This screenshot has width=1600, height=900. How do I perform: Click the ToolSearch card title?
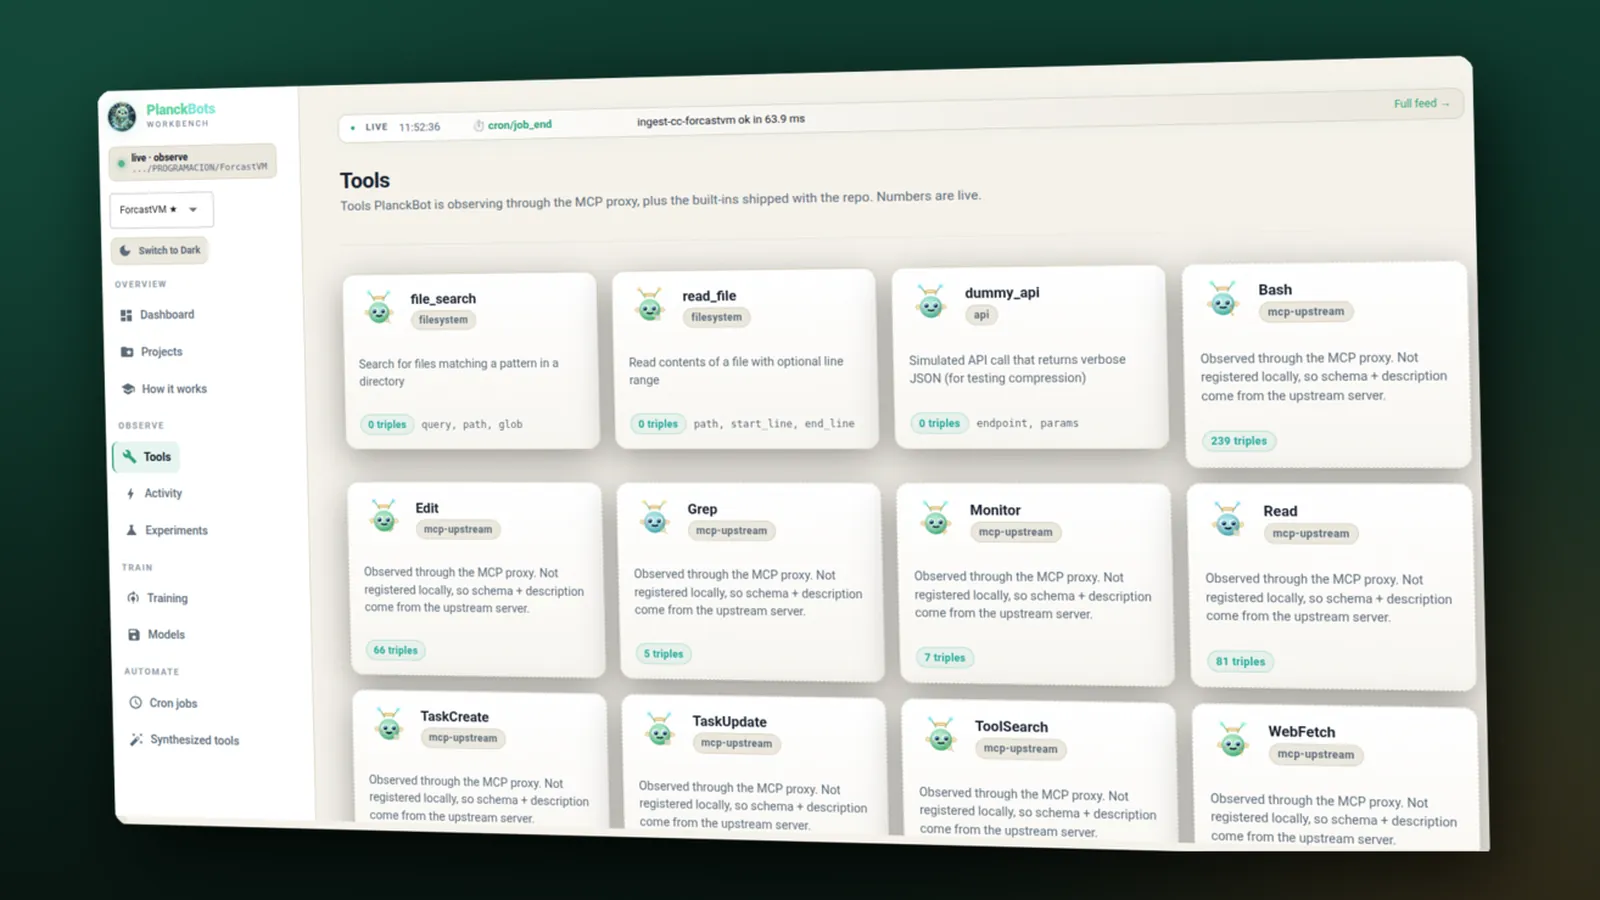(1011, 727)
